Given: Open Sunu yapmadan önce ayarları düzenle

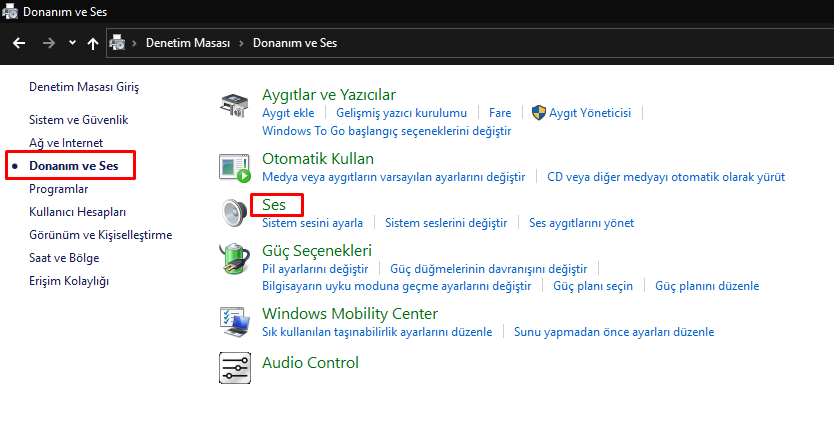Looking at the screenshot, I should pos(614,332).
